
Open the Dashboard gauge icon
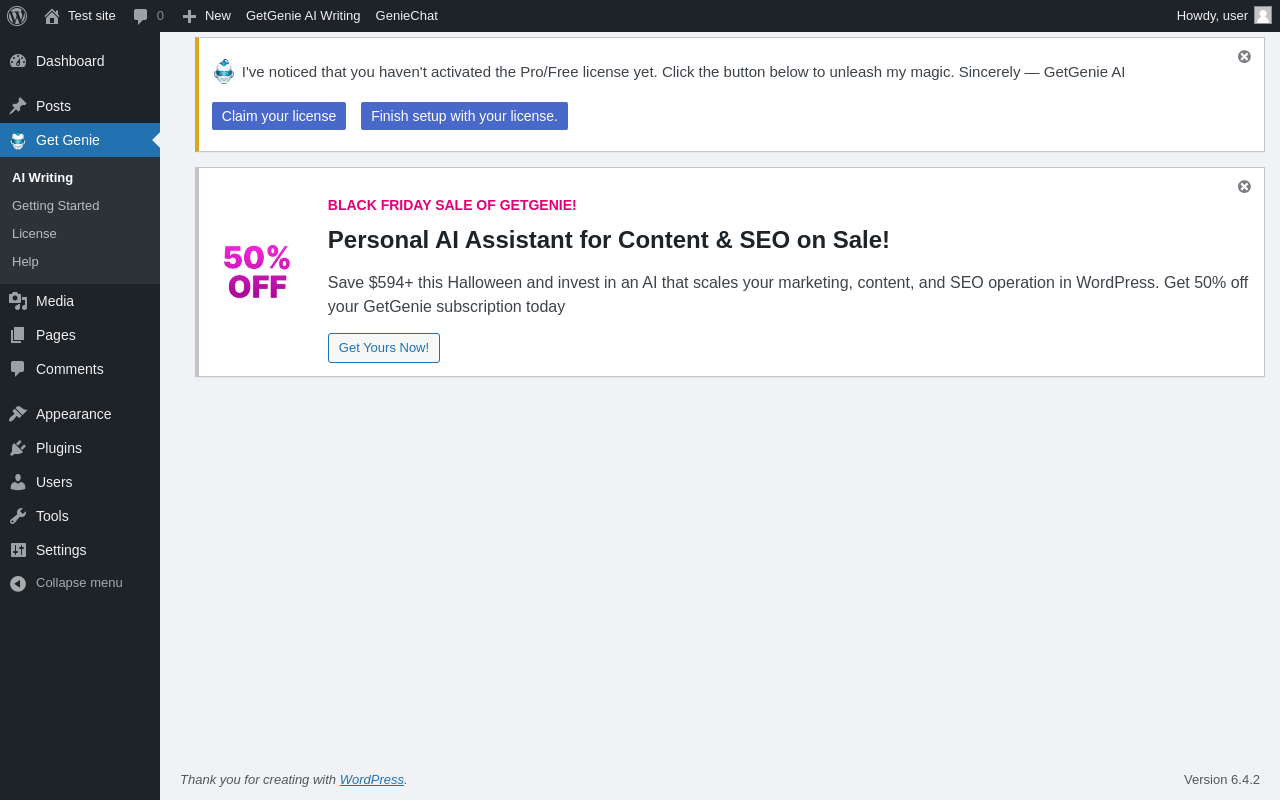(x=18, y=61)
